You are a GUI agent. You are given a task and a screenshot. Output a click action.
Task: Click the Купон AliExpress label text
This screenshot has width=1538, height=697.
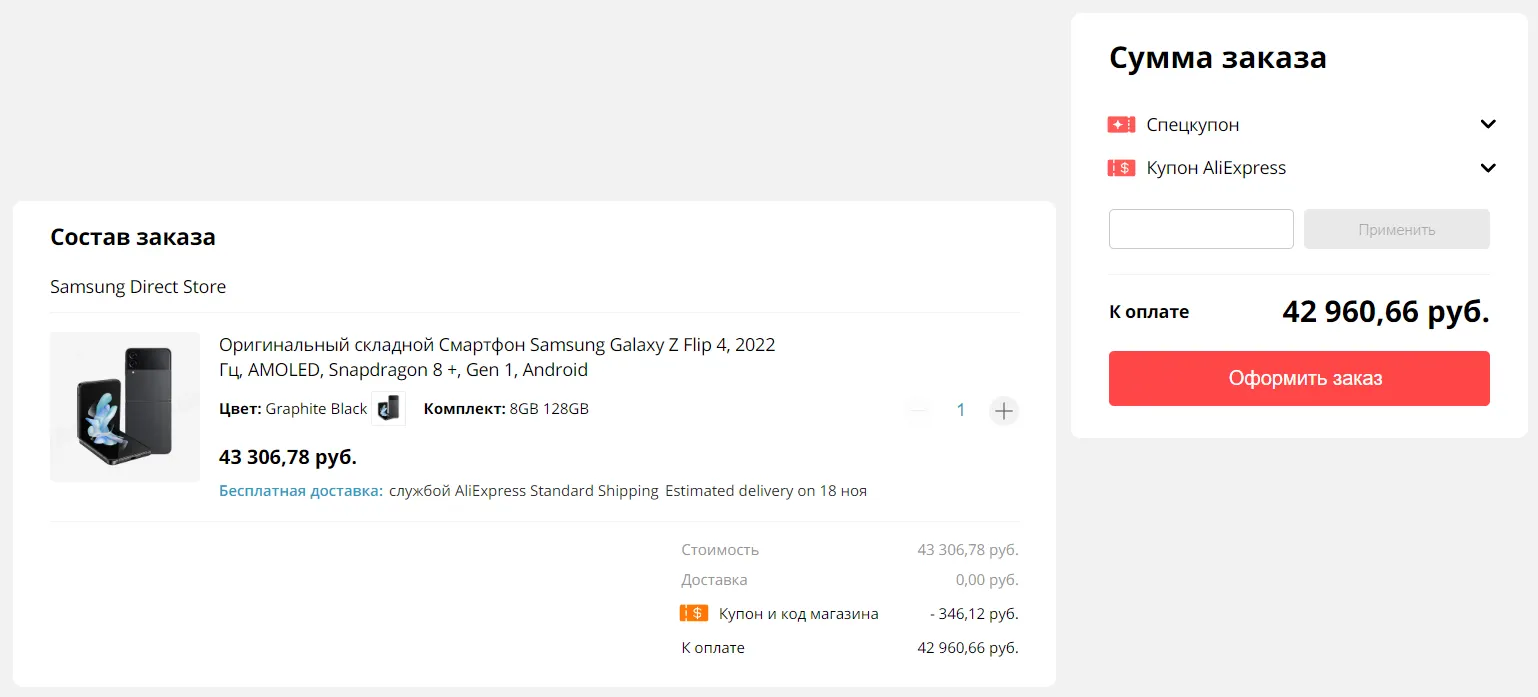tap(1216, 168)
